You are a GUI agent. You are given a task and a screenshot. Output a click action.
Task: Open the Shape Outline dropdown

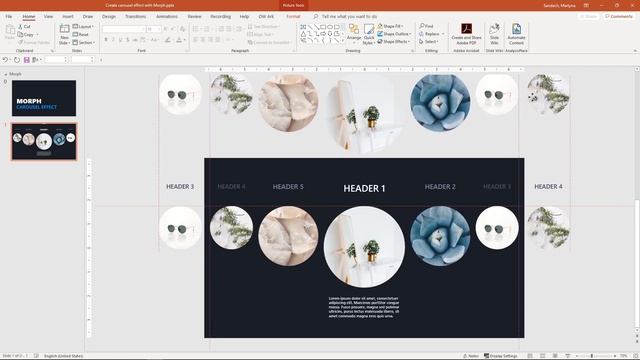[394, 34]
